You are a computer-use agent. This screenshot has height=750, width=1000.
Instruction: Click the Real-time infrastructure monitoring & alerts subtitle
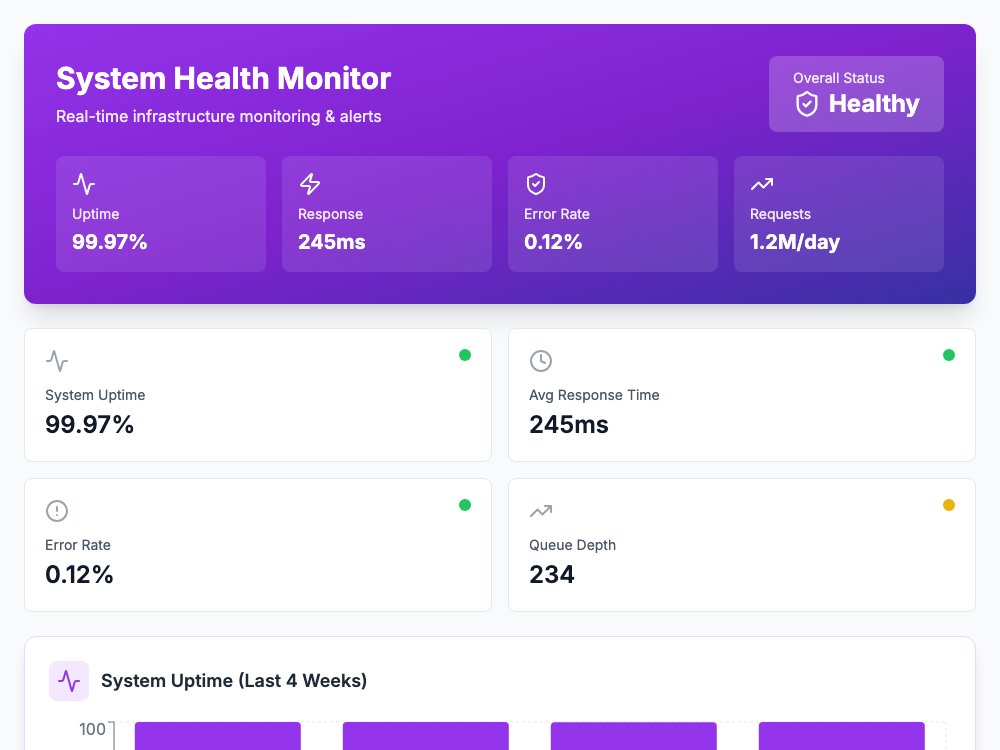pos(219,116)
